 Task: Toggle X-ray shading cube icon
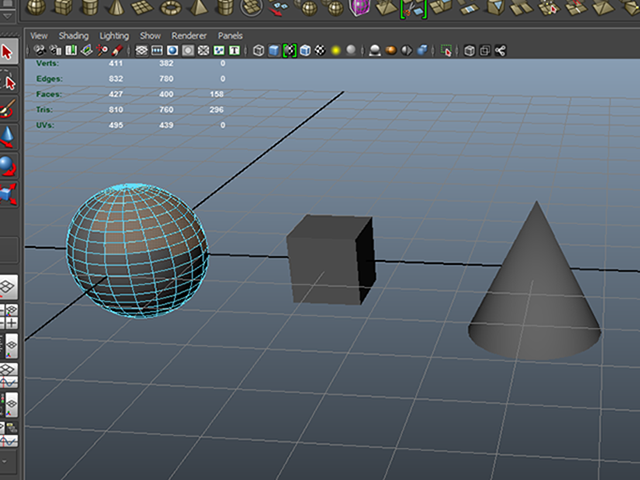coord(469,51)
